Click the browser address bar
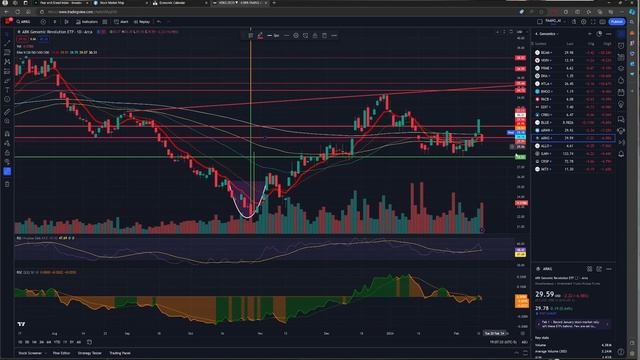 (x=278, y=12)
